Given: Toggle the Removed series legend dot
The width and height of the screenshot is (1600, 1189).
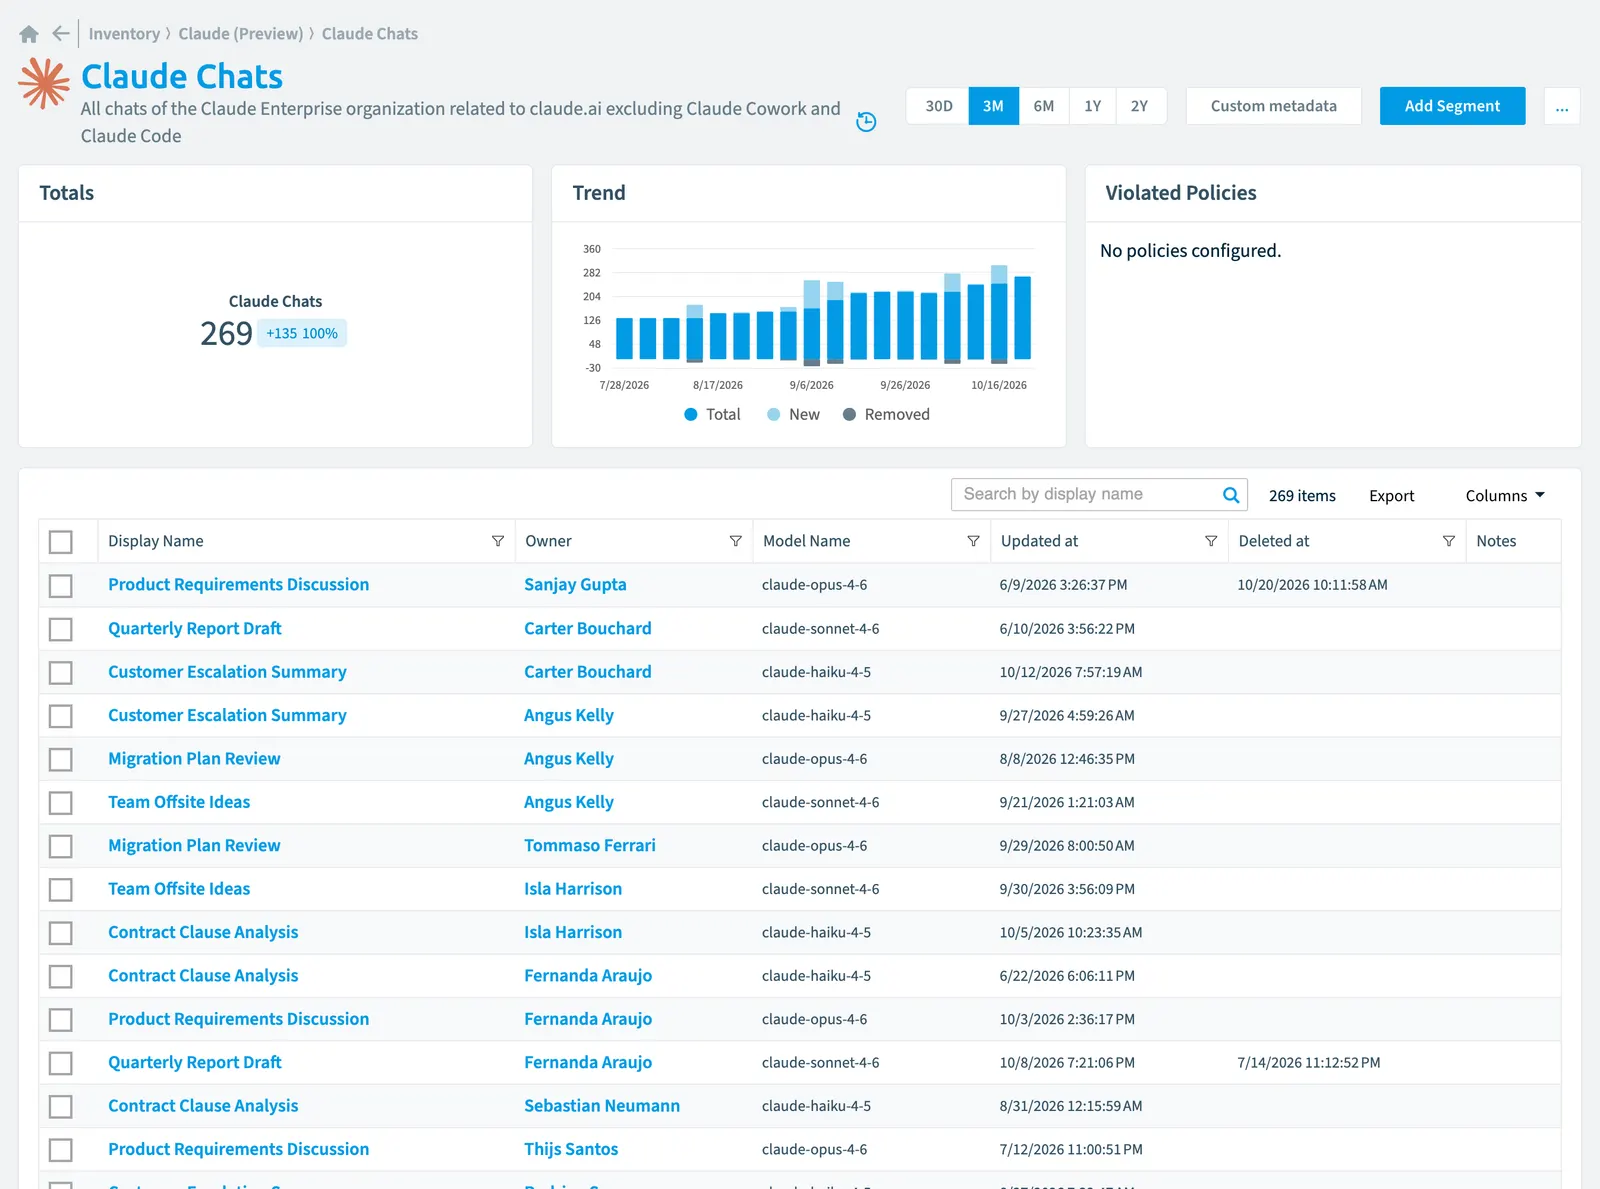Looking at the screenshot, I should [849, 414].
